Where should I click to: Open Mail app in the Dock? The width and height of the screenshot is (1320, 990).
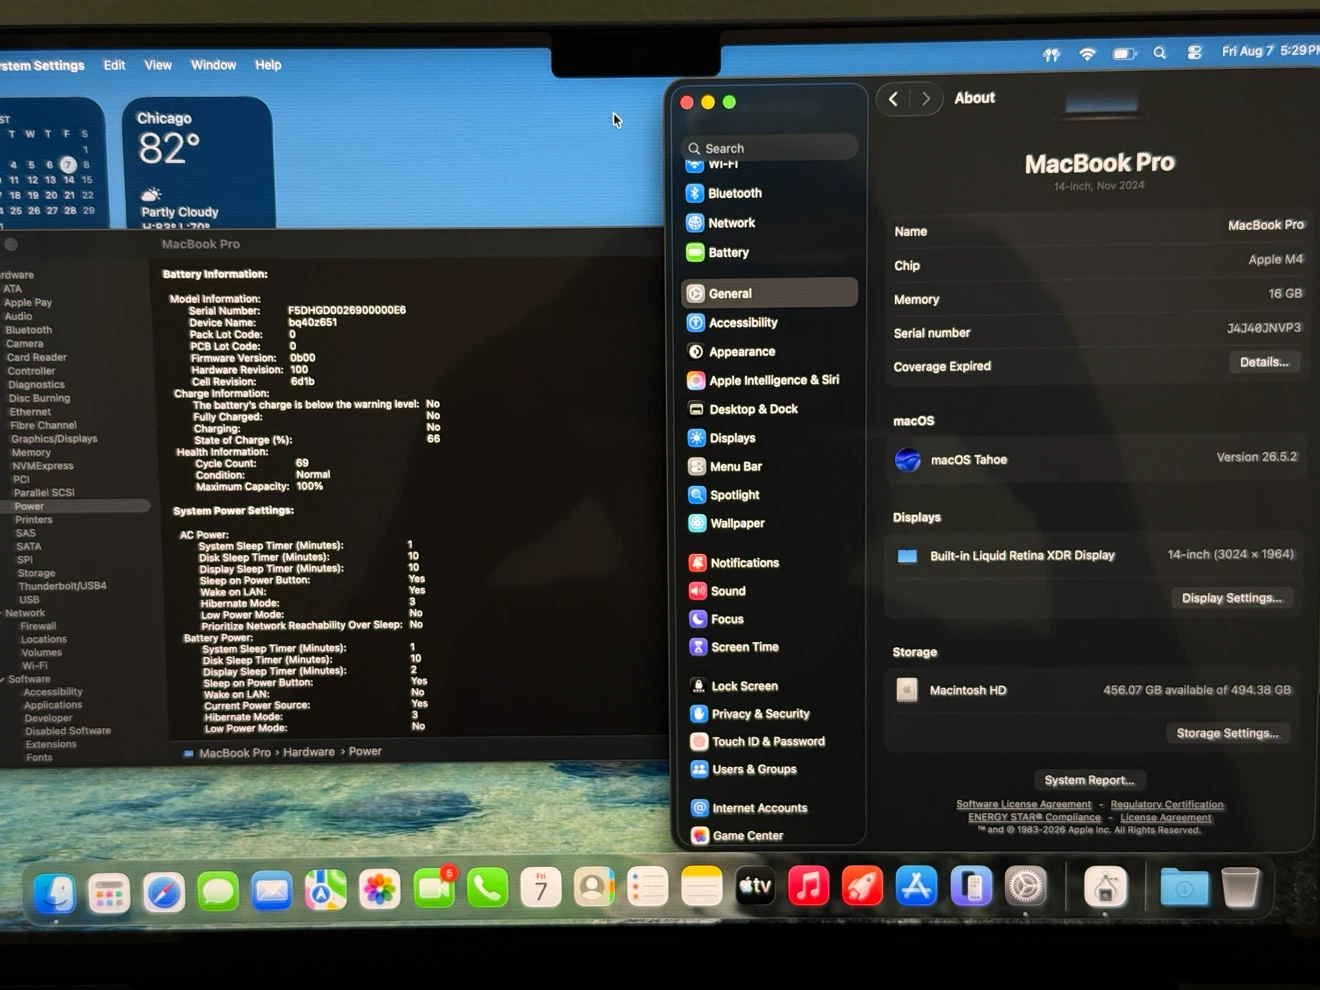[x=271, y=891]
